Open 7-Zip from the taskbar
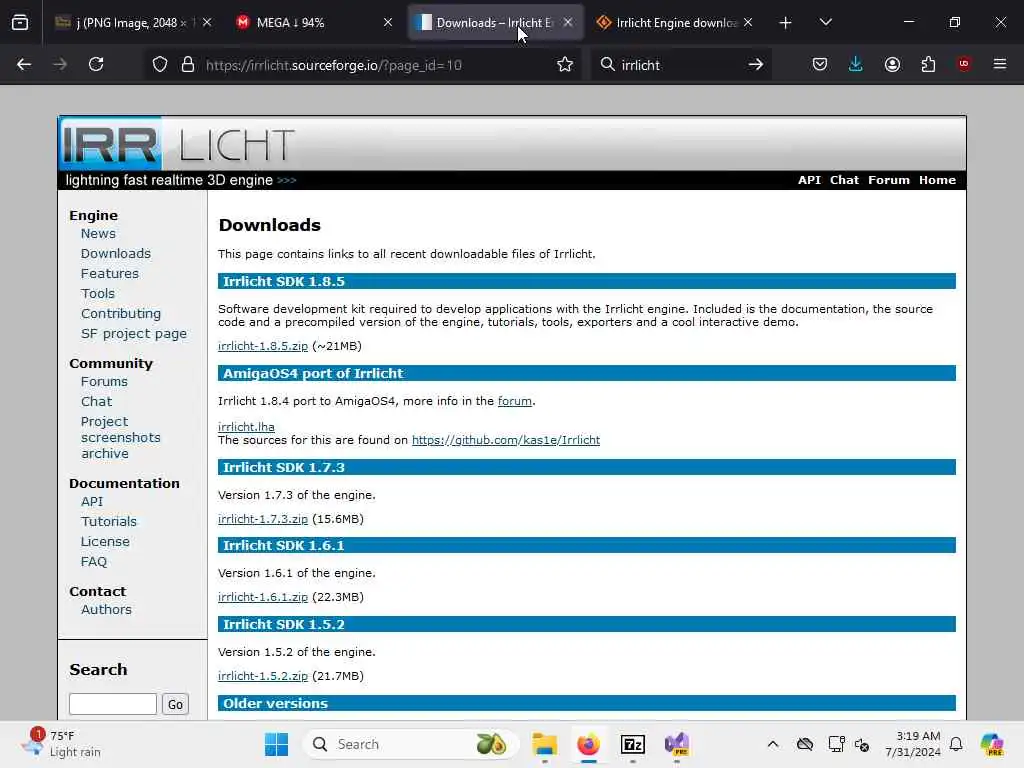The image size is (1024, 768). point(633,744)
